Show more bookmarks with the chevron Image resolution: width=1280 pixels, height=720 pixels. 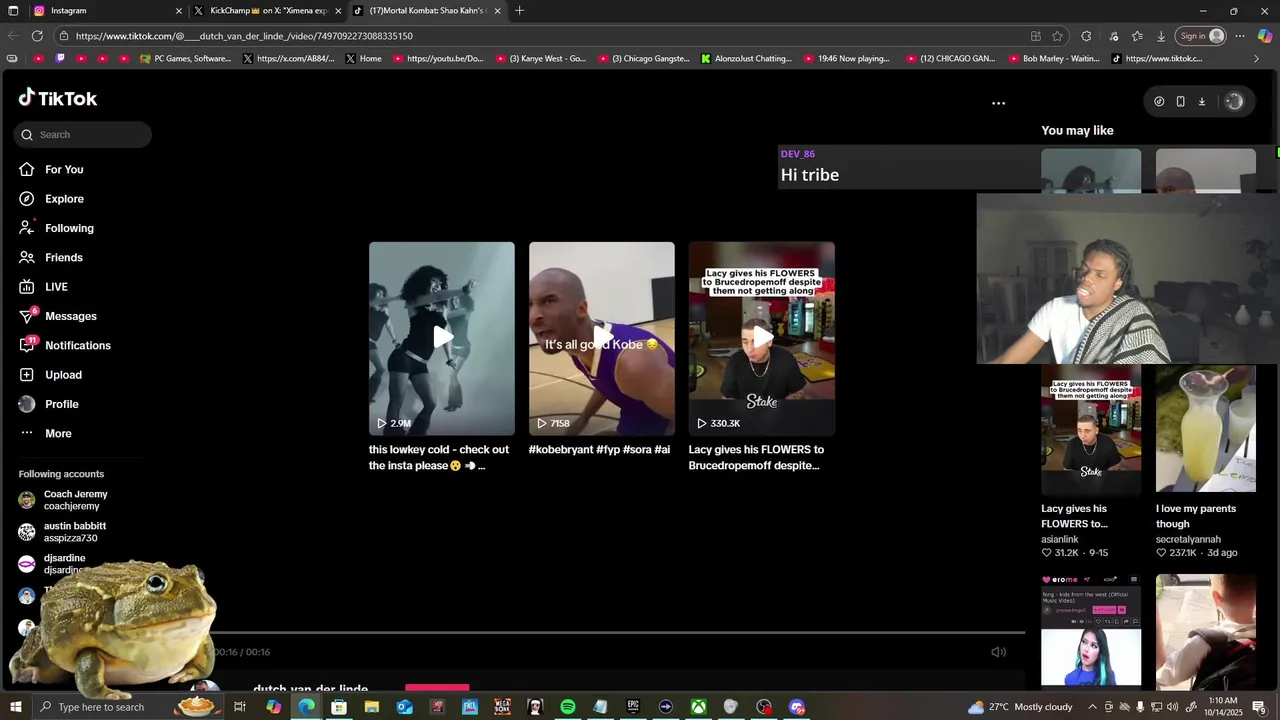click(x=1256, y=59)
